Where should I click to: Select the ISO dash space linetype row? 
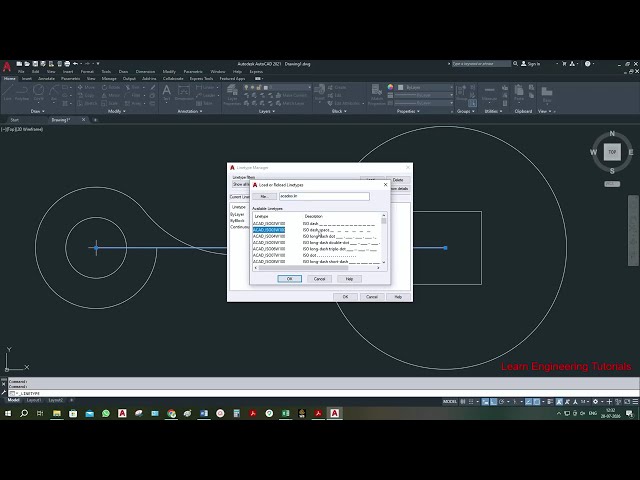316,230
